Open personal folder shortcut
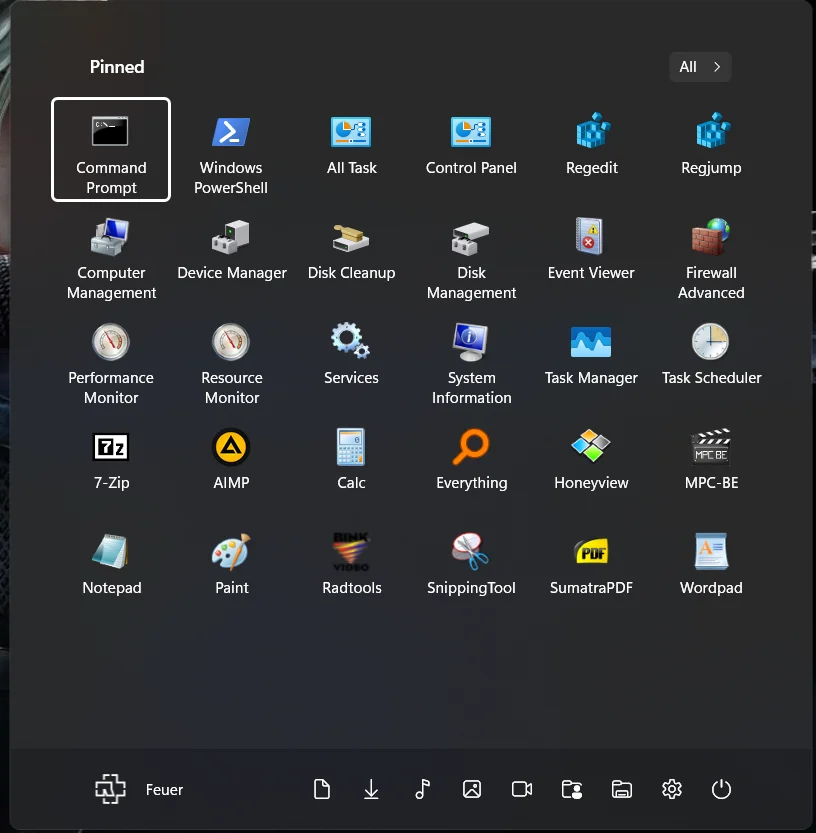 [572, 789]
